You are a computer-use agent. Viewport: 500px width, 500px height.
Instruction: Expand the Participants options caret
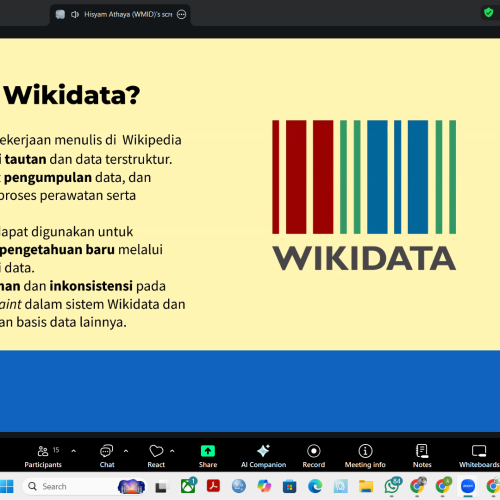click(74, 451)
